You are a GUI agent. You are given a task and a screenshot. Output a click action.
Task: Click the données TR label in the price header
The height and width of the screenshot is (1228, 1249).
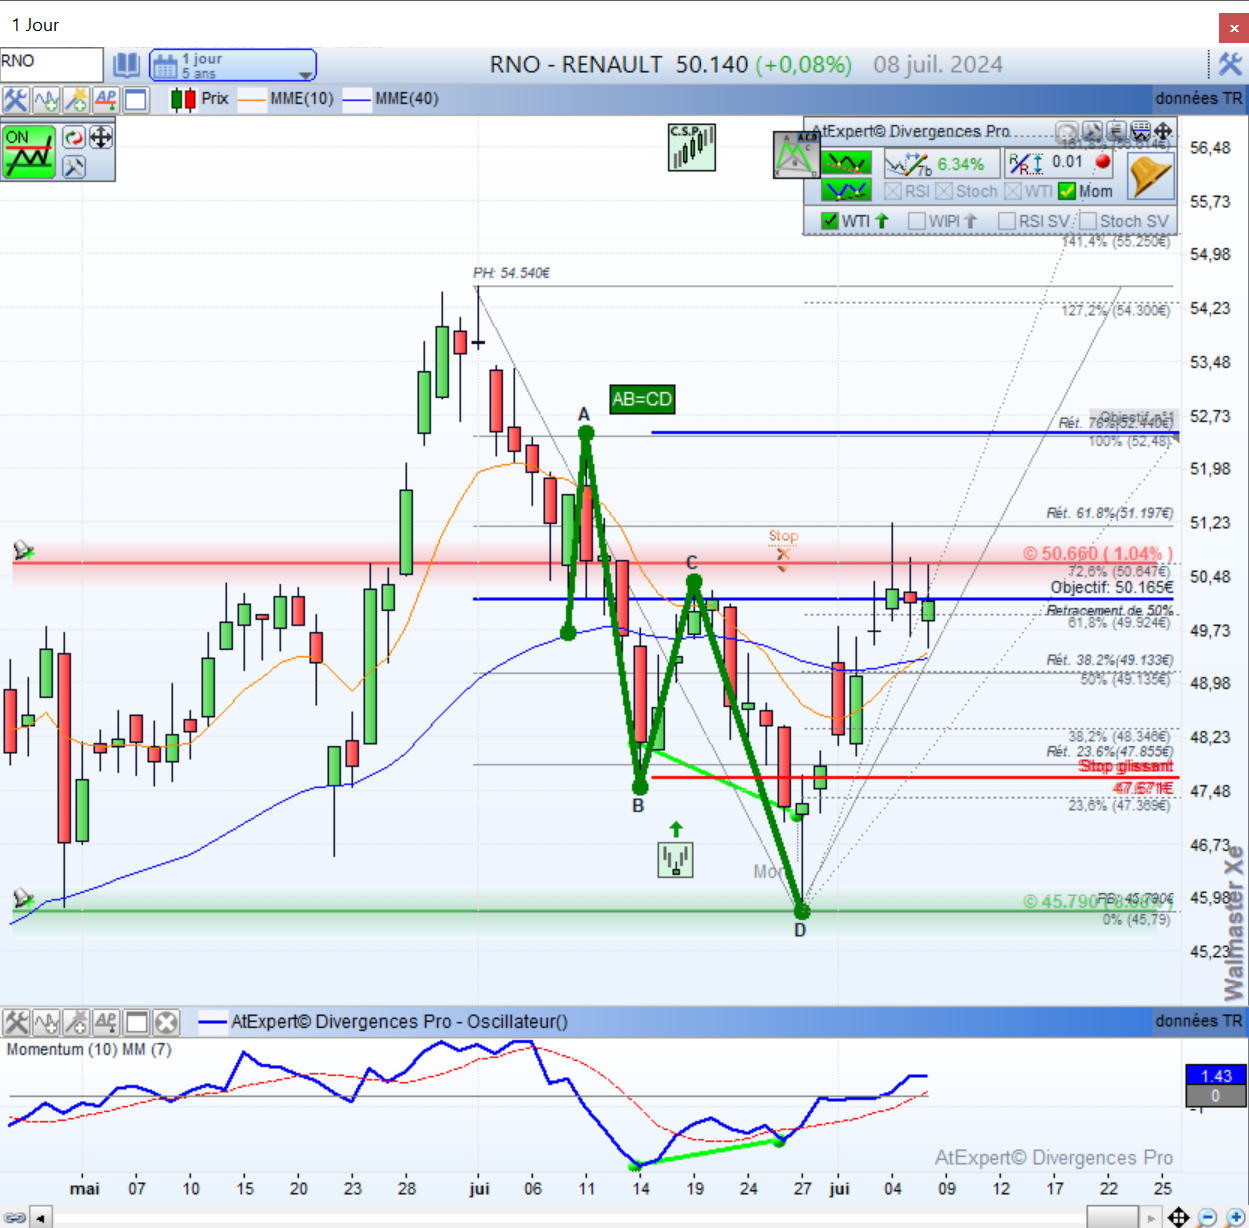click(1198, 98)
